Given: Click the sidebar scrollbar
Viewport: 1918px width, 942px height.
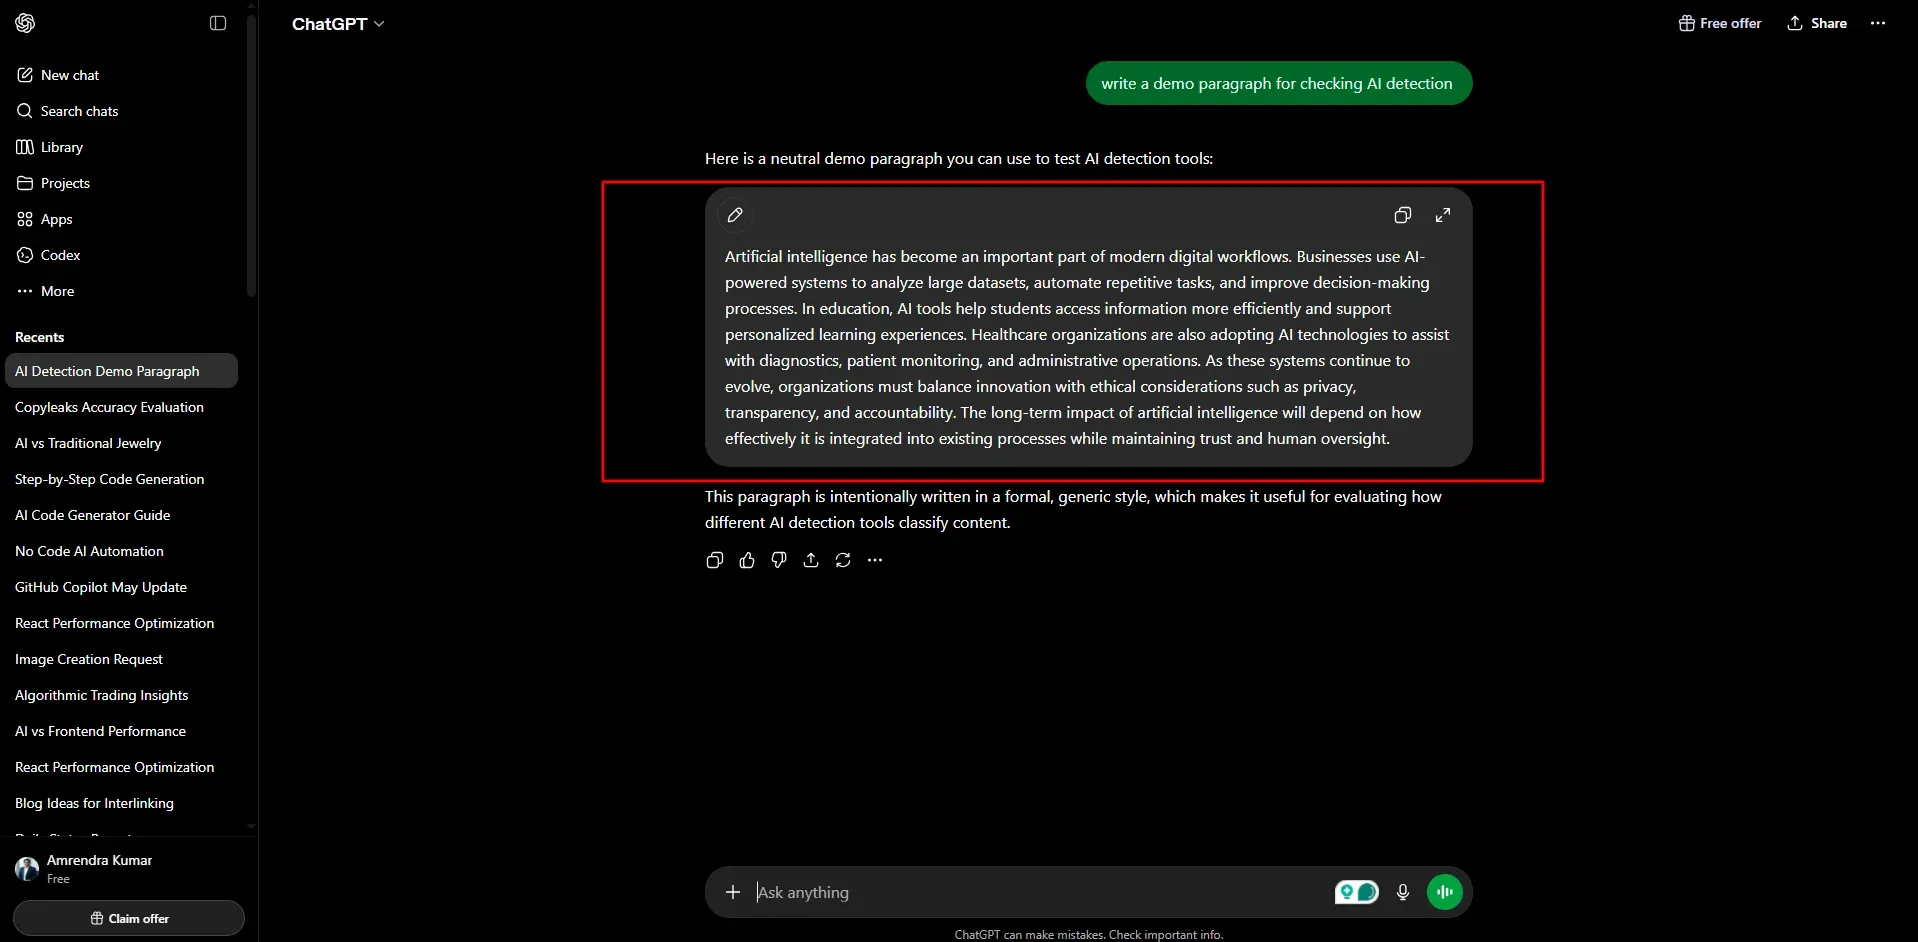Looking at the screenshot, I should [251, 155].
